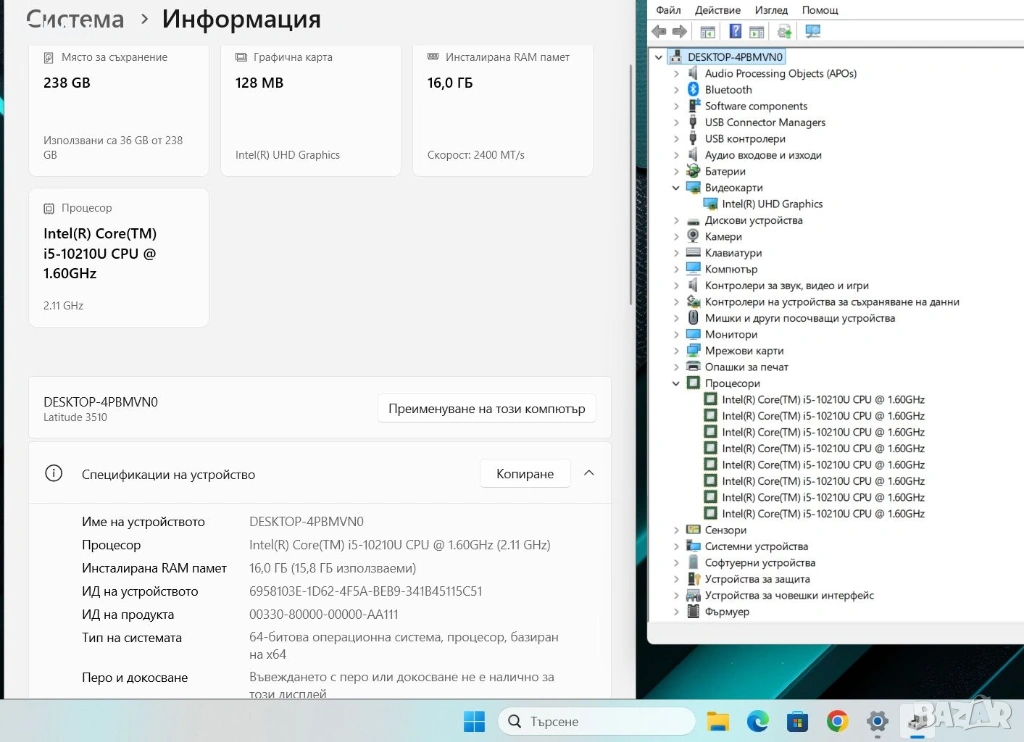Open the Windows Start menu
The height and width of the screenshot is (742, 1024).
(474, 721)
